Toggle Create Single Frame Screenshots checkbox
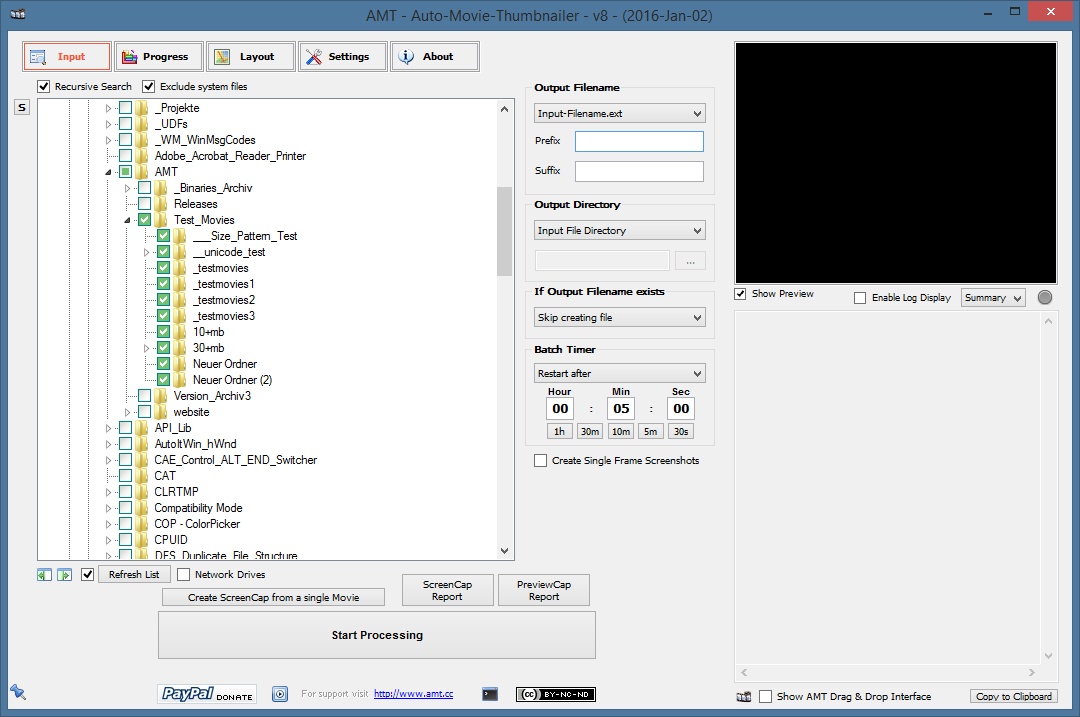This screenshot has width=1080, height=717. pos(541,460)
